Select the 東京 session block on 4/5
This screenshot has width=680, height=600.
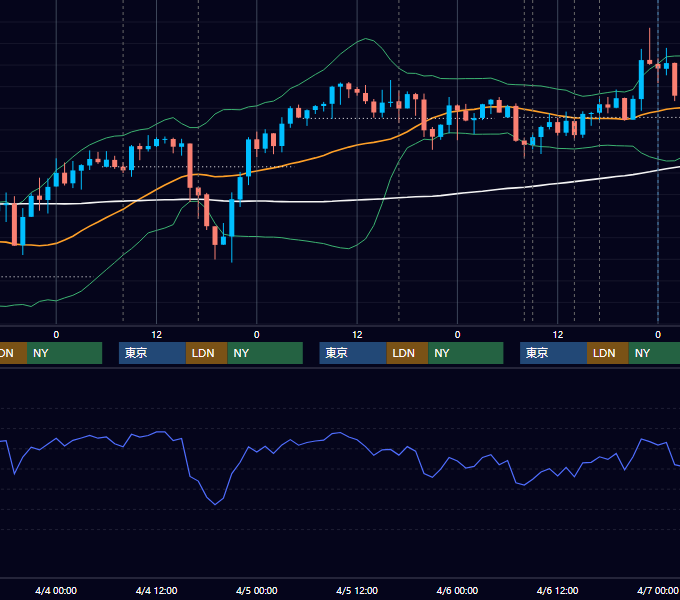[x=353, y=353]
